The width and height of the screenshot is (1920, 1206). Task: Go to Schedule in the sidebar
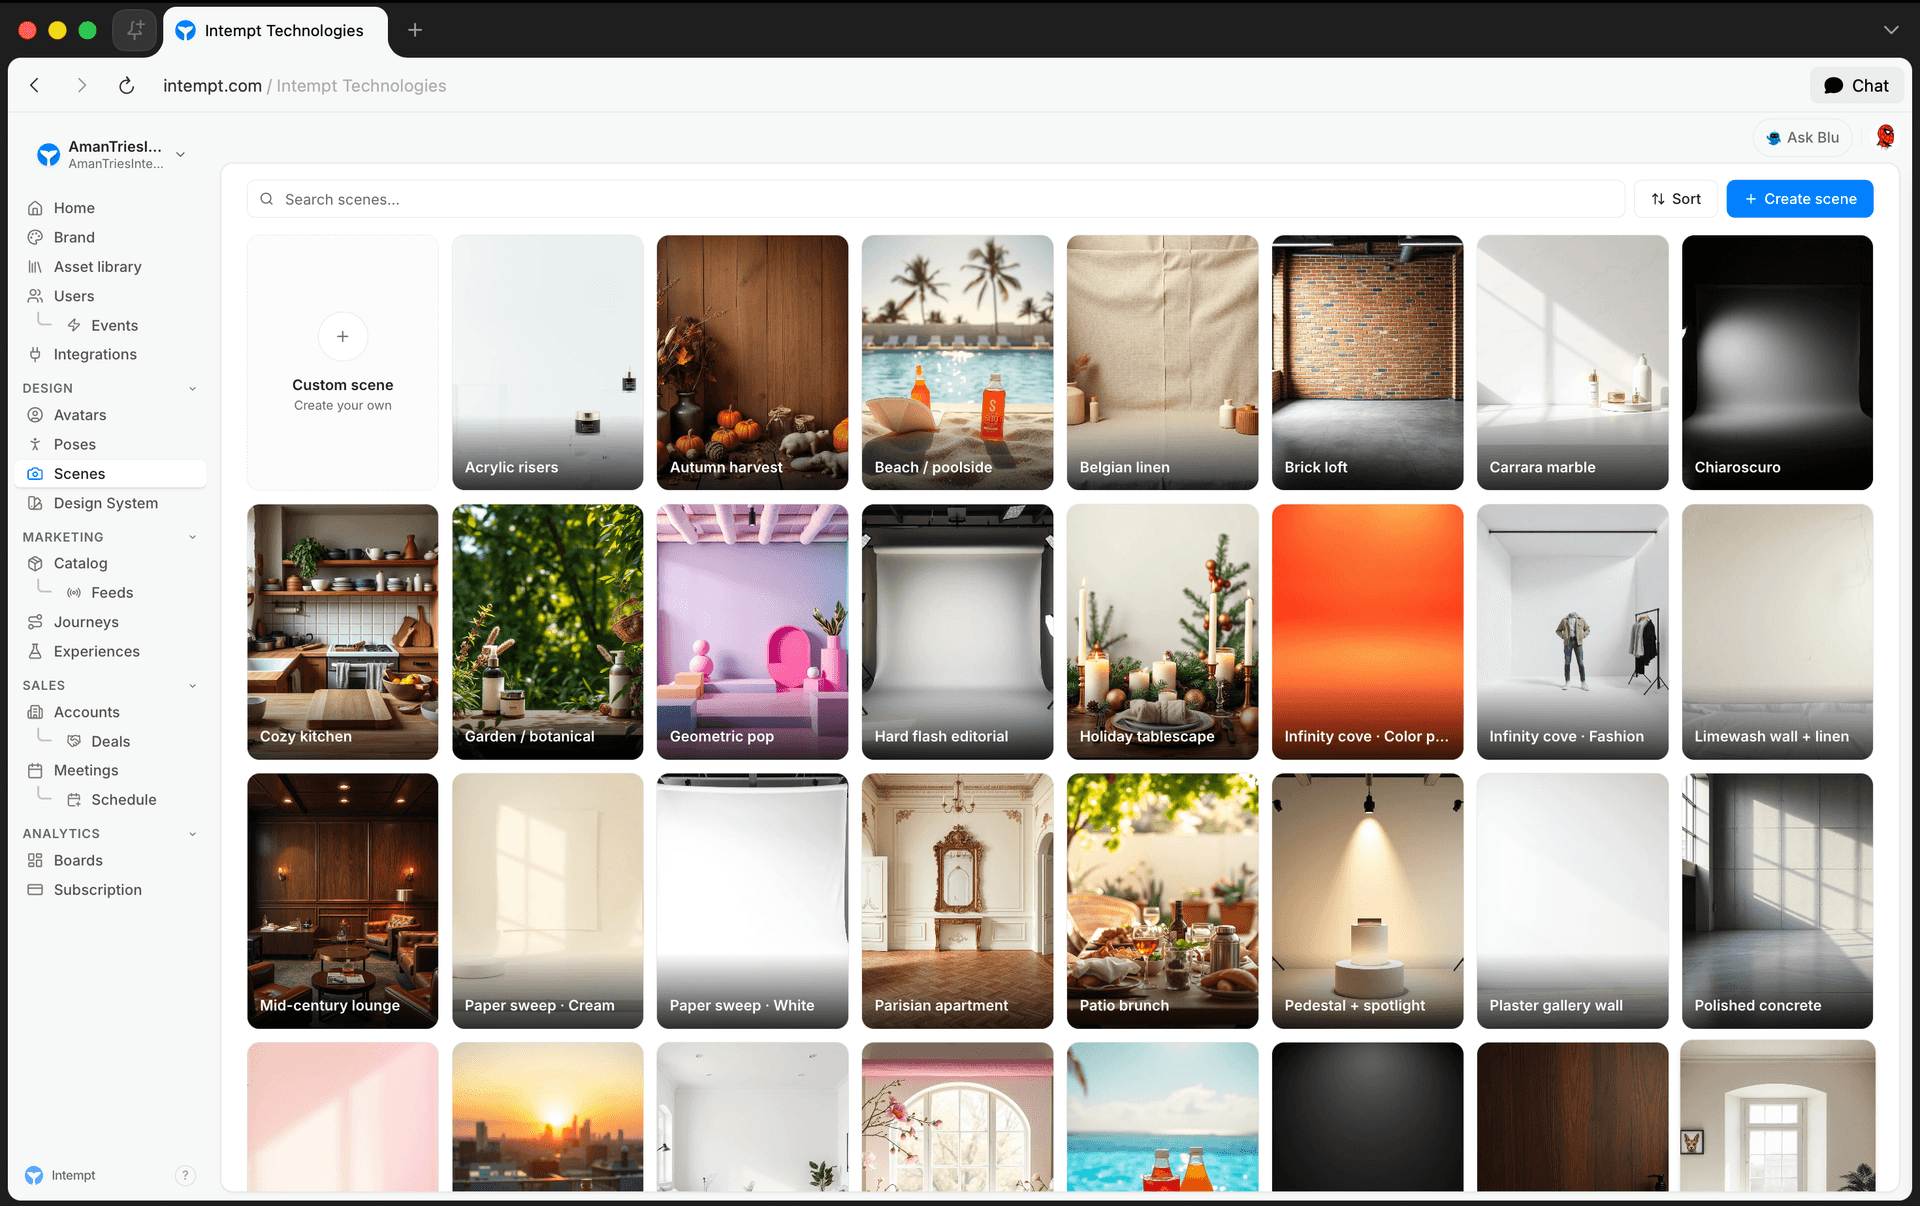123,800
